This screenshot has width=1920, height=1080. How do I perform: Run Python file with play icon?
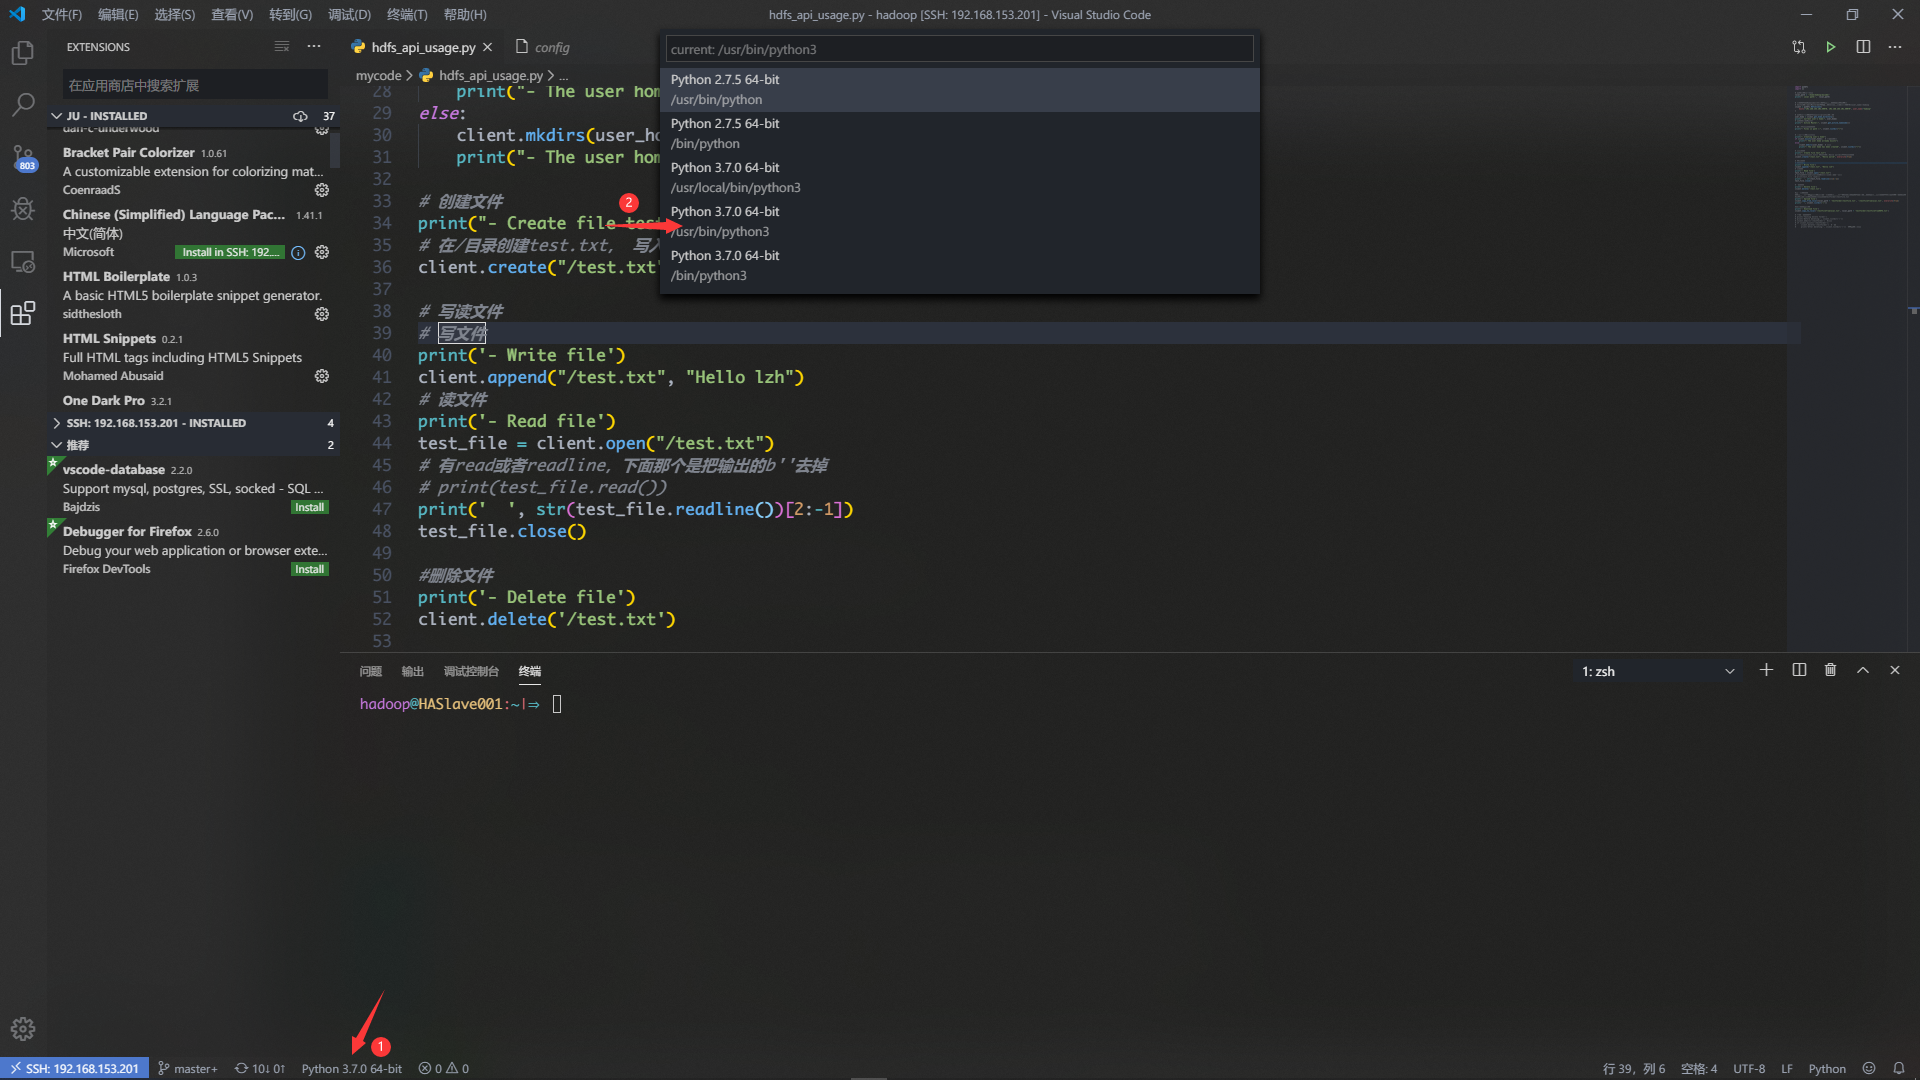(x=1831, y=47)
